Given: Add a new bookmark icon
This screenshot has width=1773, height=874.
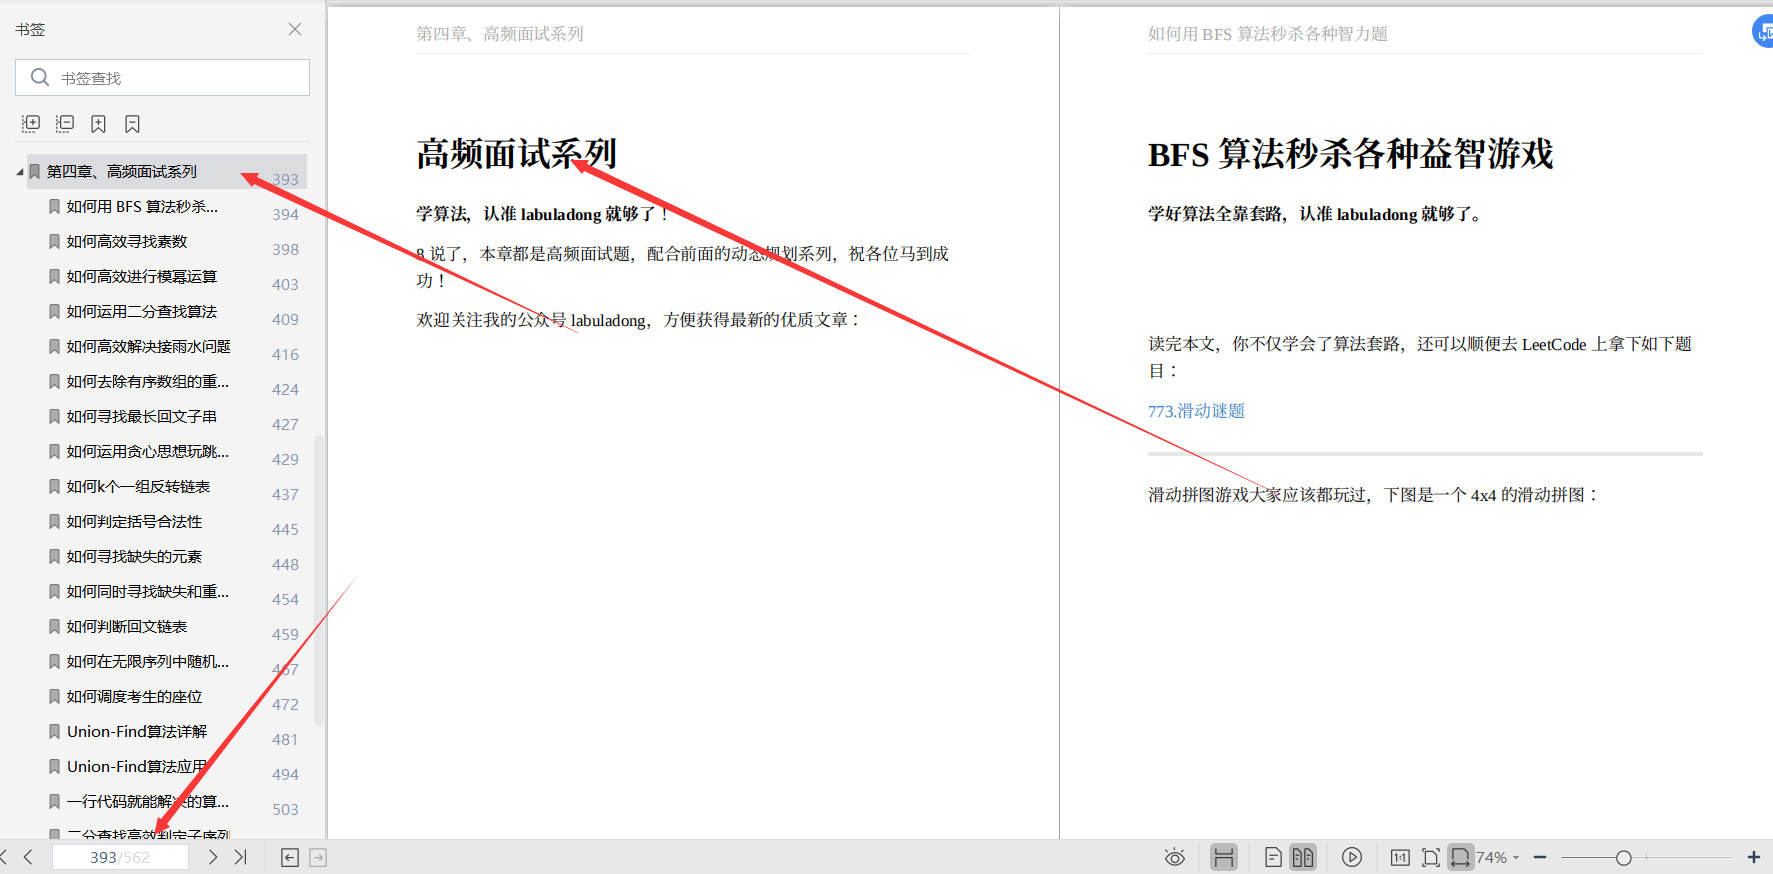Looking at the screenshot, I should tap(98, 123).
